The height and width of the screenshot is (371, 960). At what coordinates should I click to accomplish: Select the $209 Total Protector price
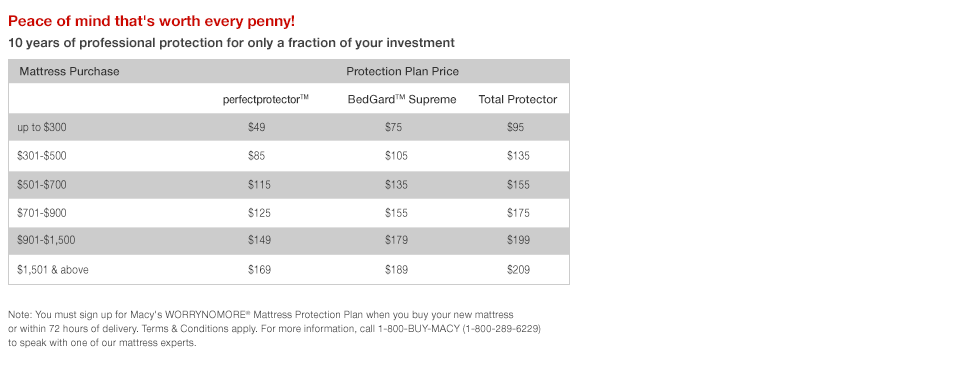[x=518, y=269]
